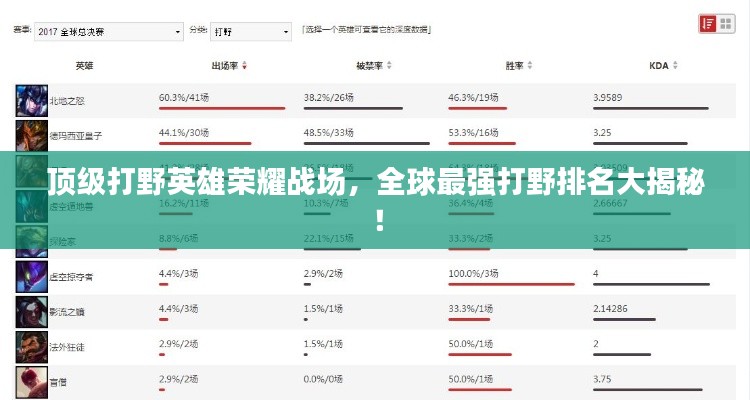Click 1.5%/1场 in the 影流之镰 row
The height and width of the screenshot is (400, 750).
[323, 309]
